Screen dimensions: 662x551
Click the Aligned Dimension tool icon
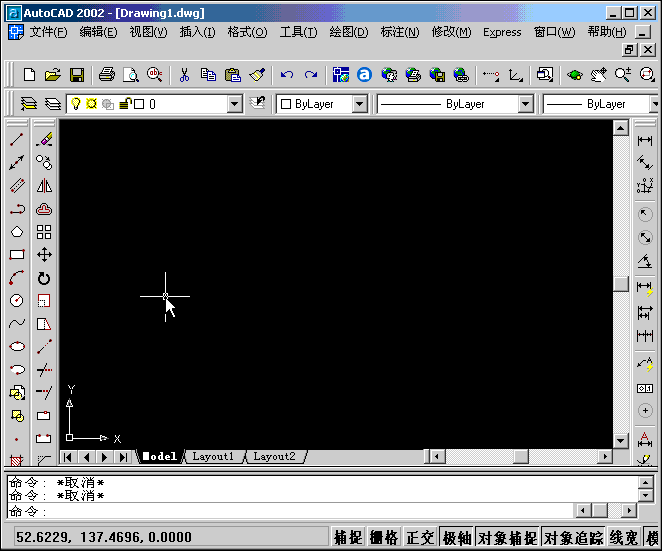coord(645,163)
